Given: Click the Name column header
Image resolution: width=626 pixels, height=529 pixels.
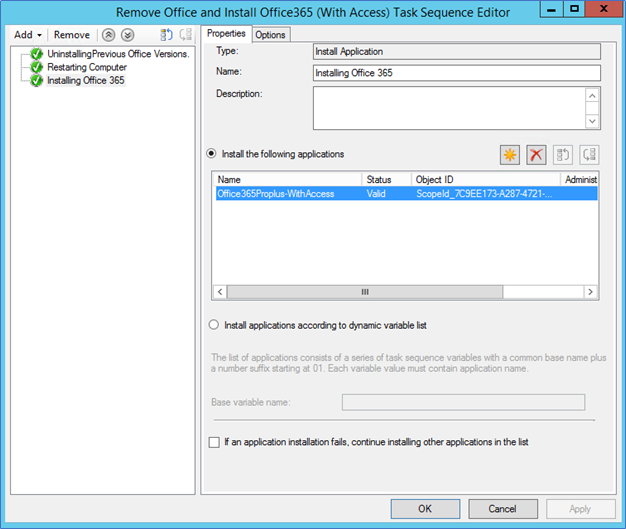Looking at the screenshot, I should coord(287,180).
